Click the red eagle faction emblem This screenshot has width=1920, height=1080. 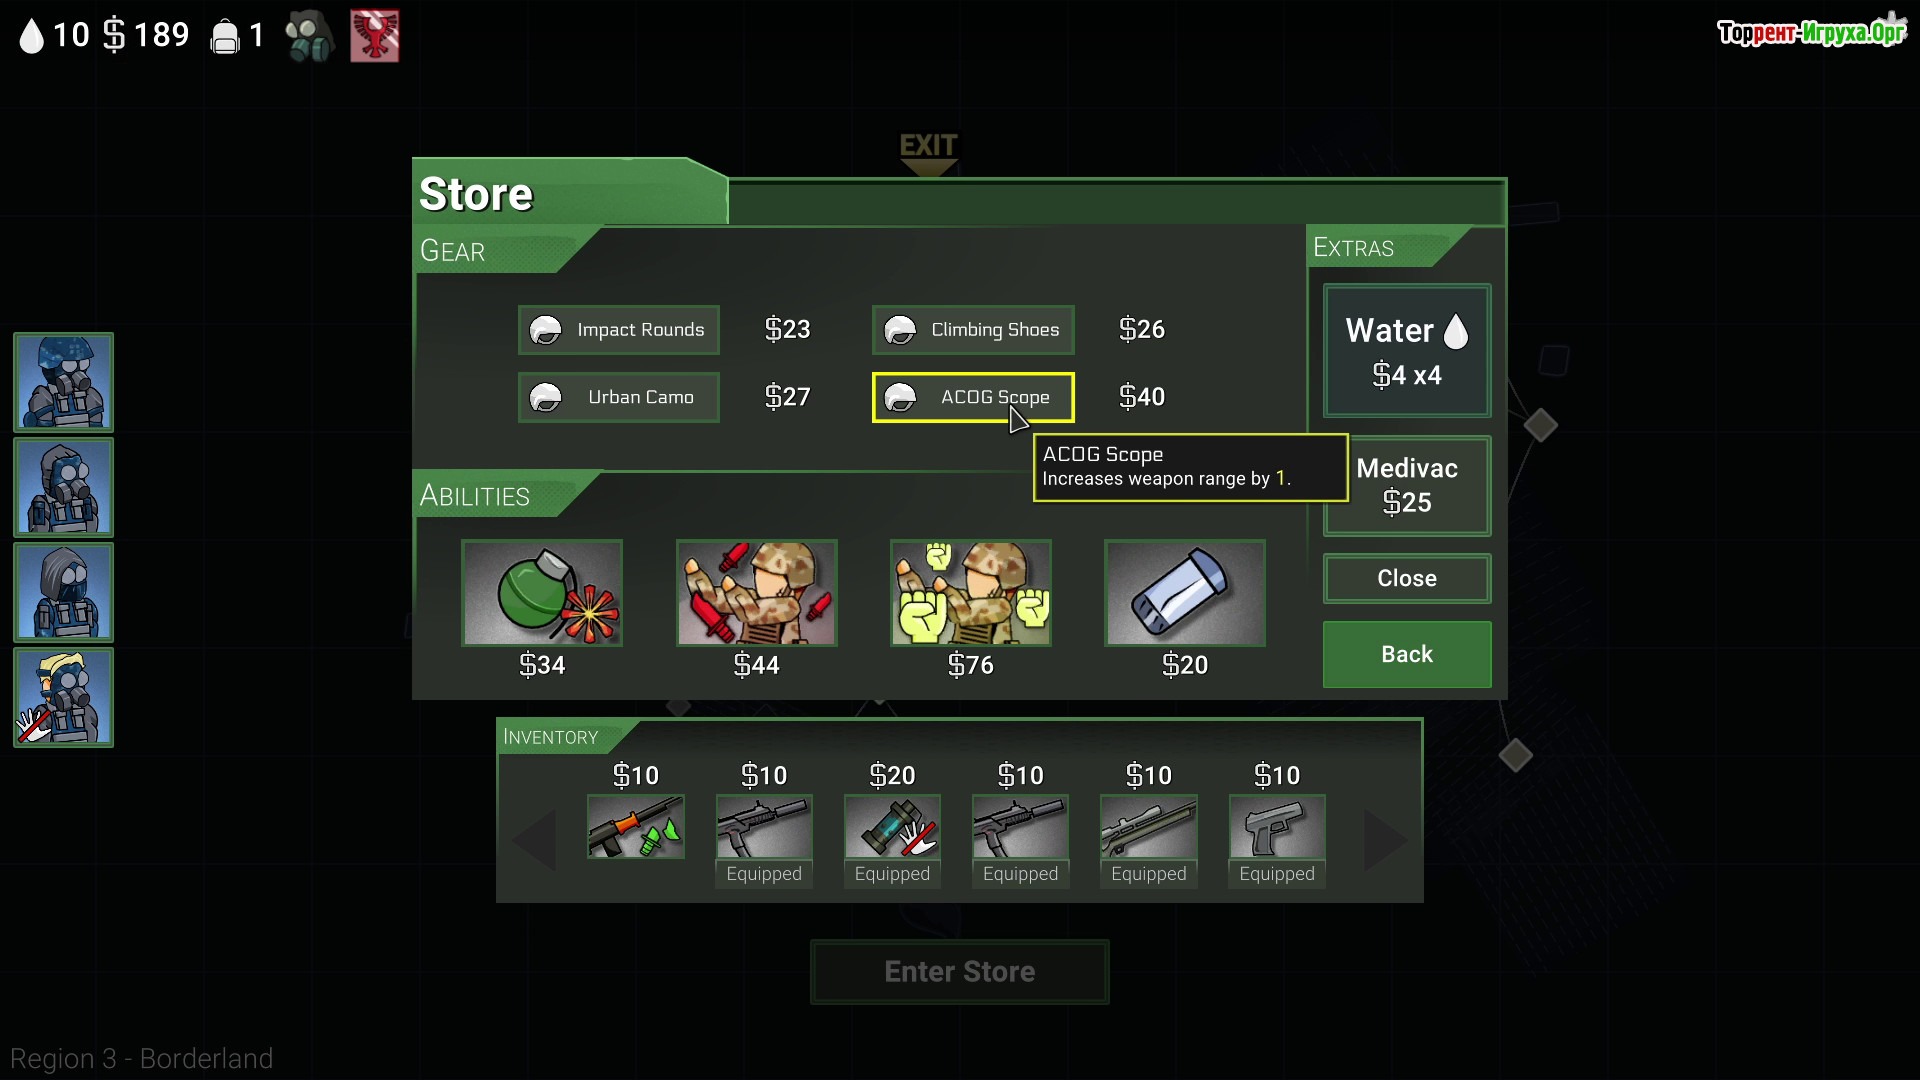pos(375,36)
